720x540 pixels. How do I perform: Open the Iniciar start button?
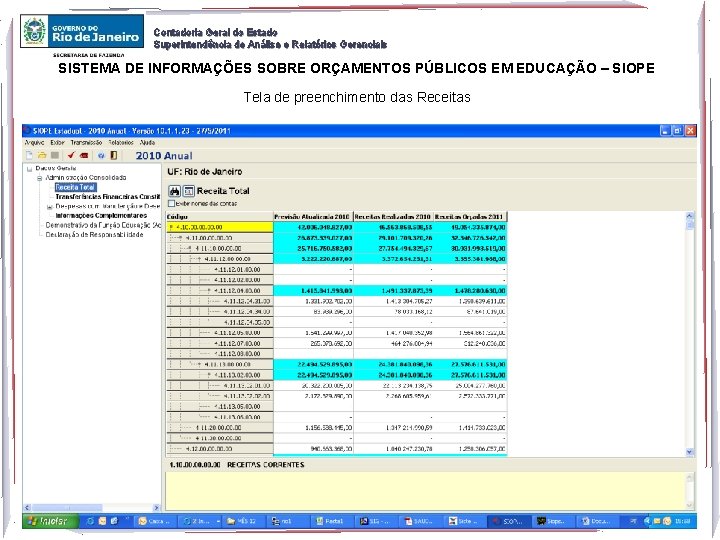click(50, 521)
